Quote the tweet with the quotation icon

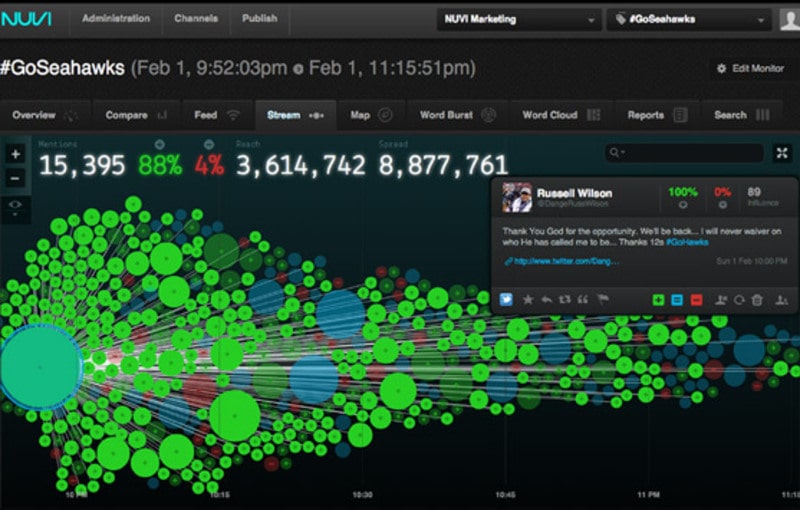pyautogui.click(x=582, y=299)
